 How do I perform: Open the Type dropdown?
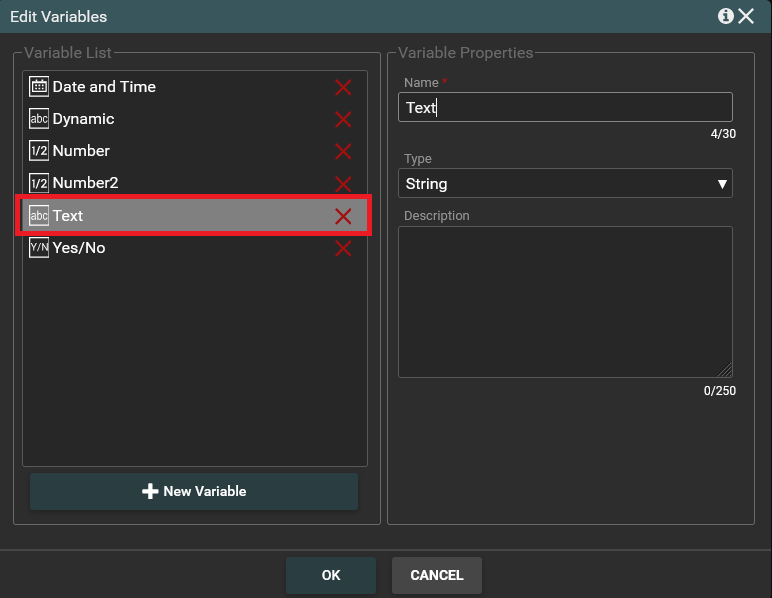pos(566,184)
